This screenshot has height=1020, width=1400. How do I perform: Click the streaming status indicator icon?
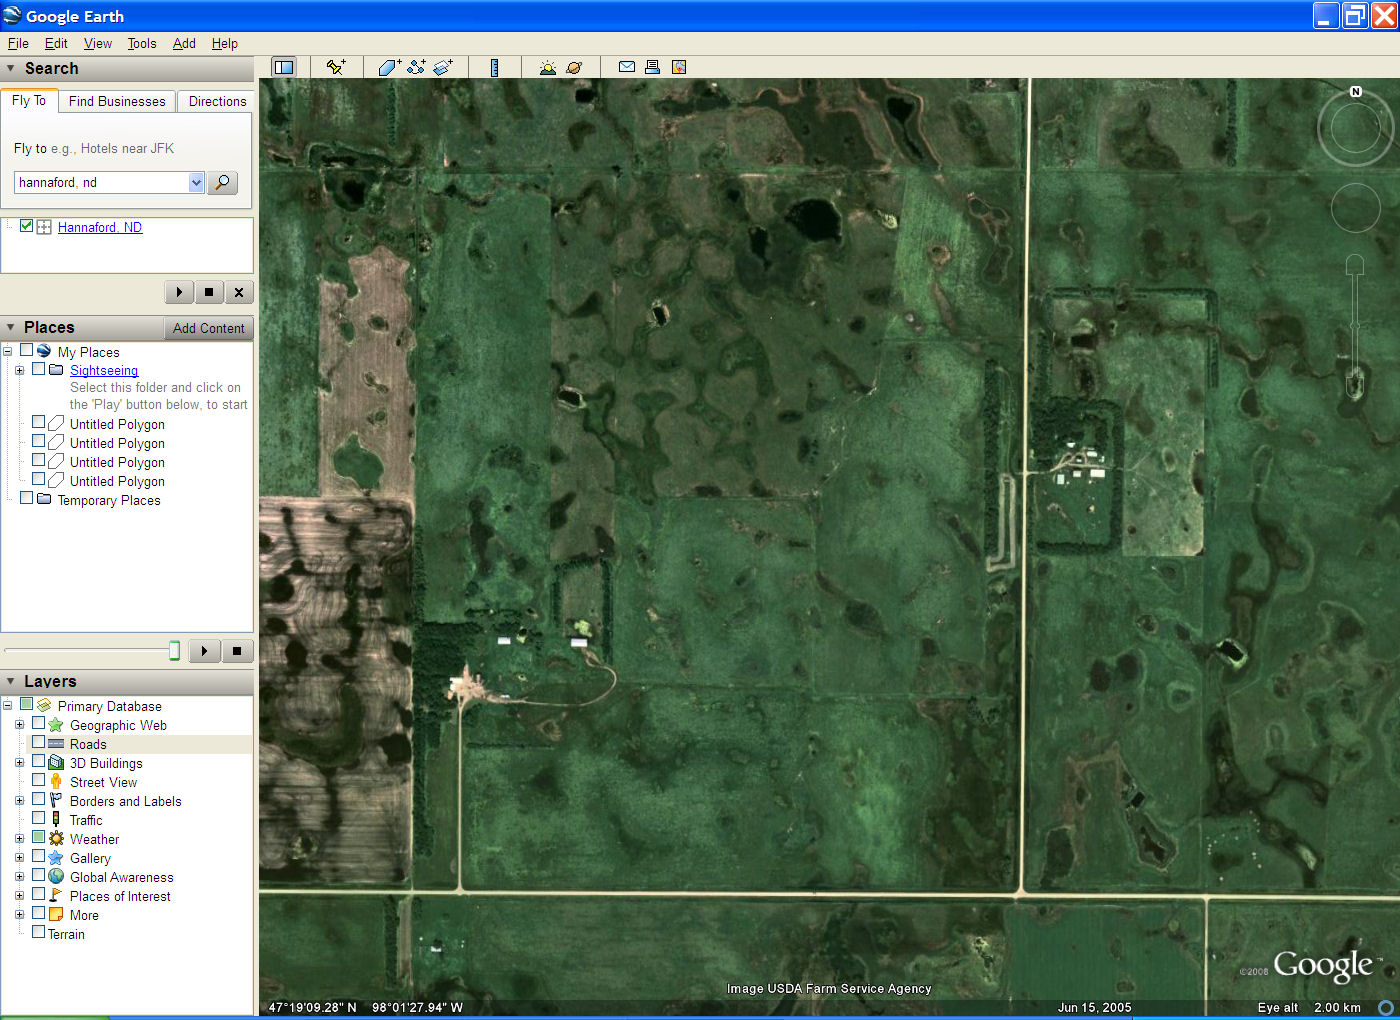pyautogui.click(x=1386, y=1007)
